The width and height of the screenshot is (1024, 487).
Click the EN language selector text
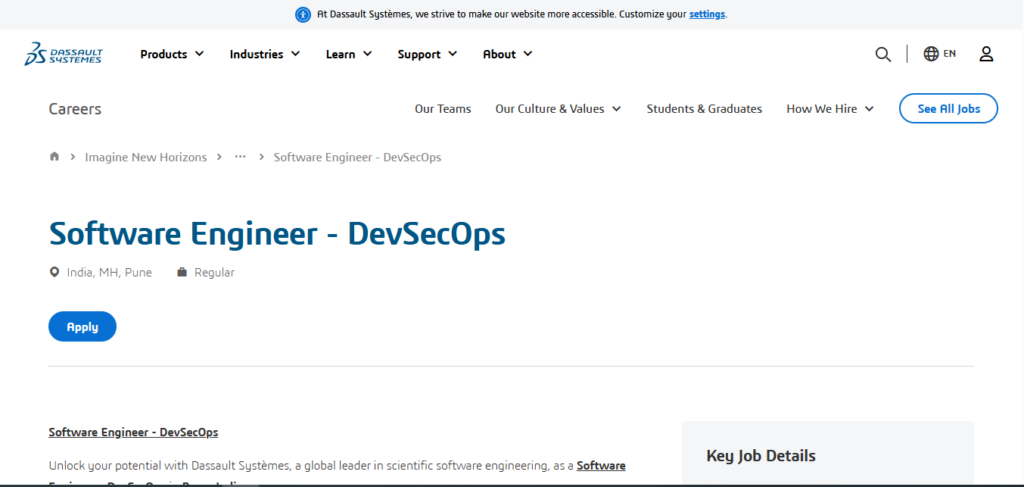point(950,54)
